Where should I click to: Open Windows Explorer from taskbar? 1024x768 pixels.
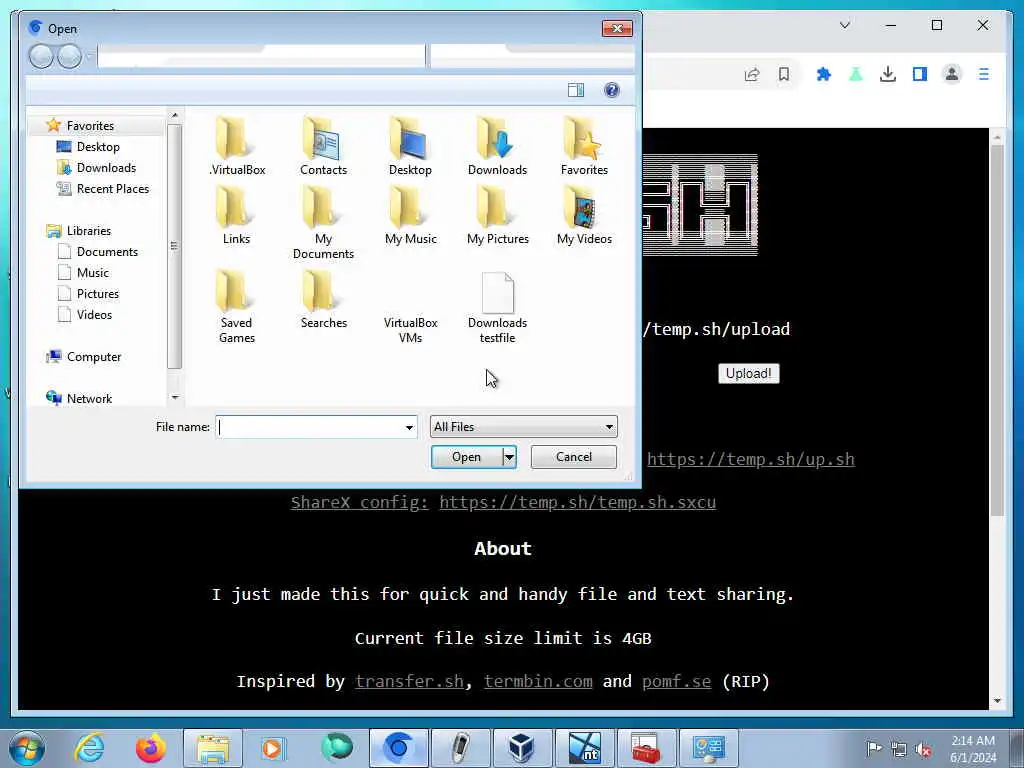212,748
